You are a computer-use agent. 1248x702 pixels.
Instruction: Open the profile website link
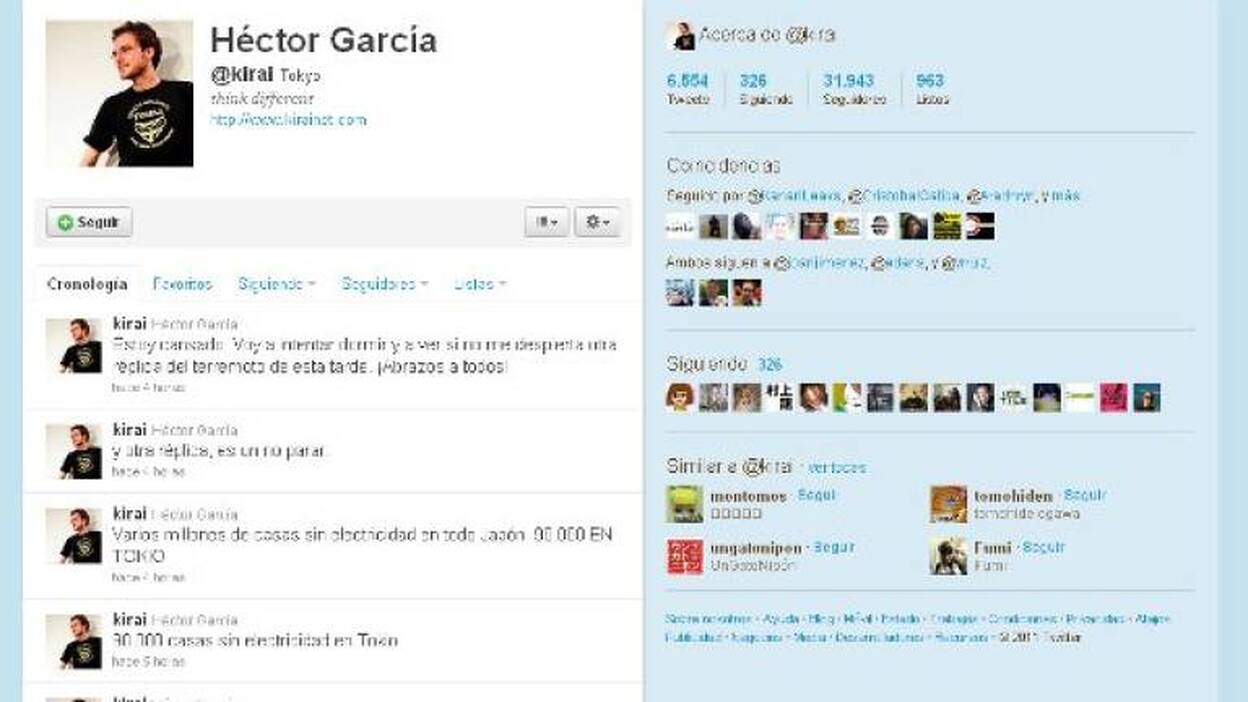click(288, 120)
